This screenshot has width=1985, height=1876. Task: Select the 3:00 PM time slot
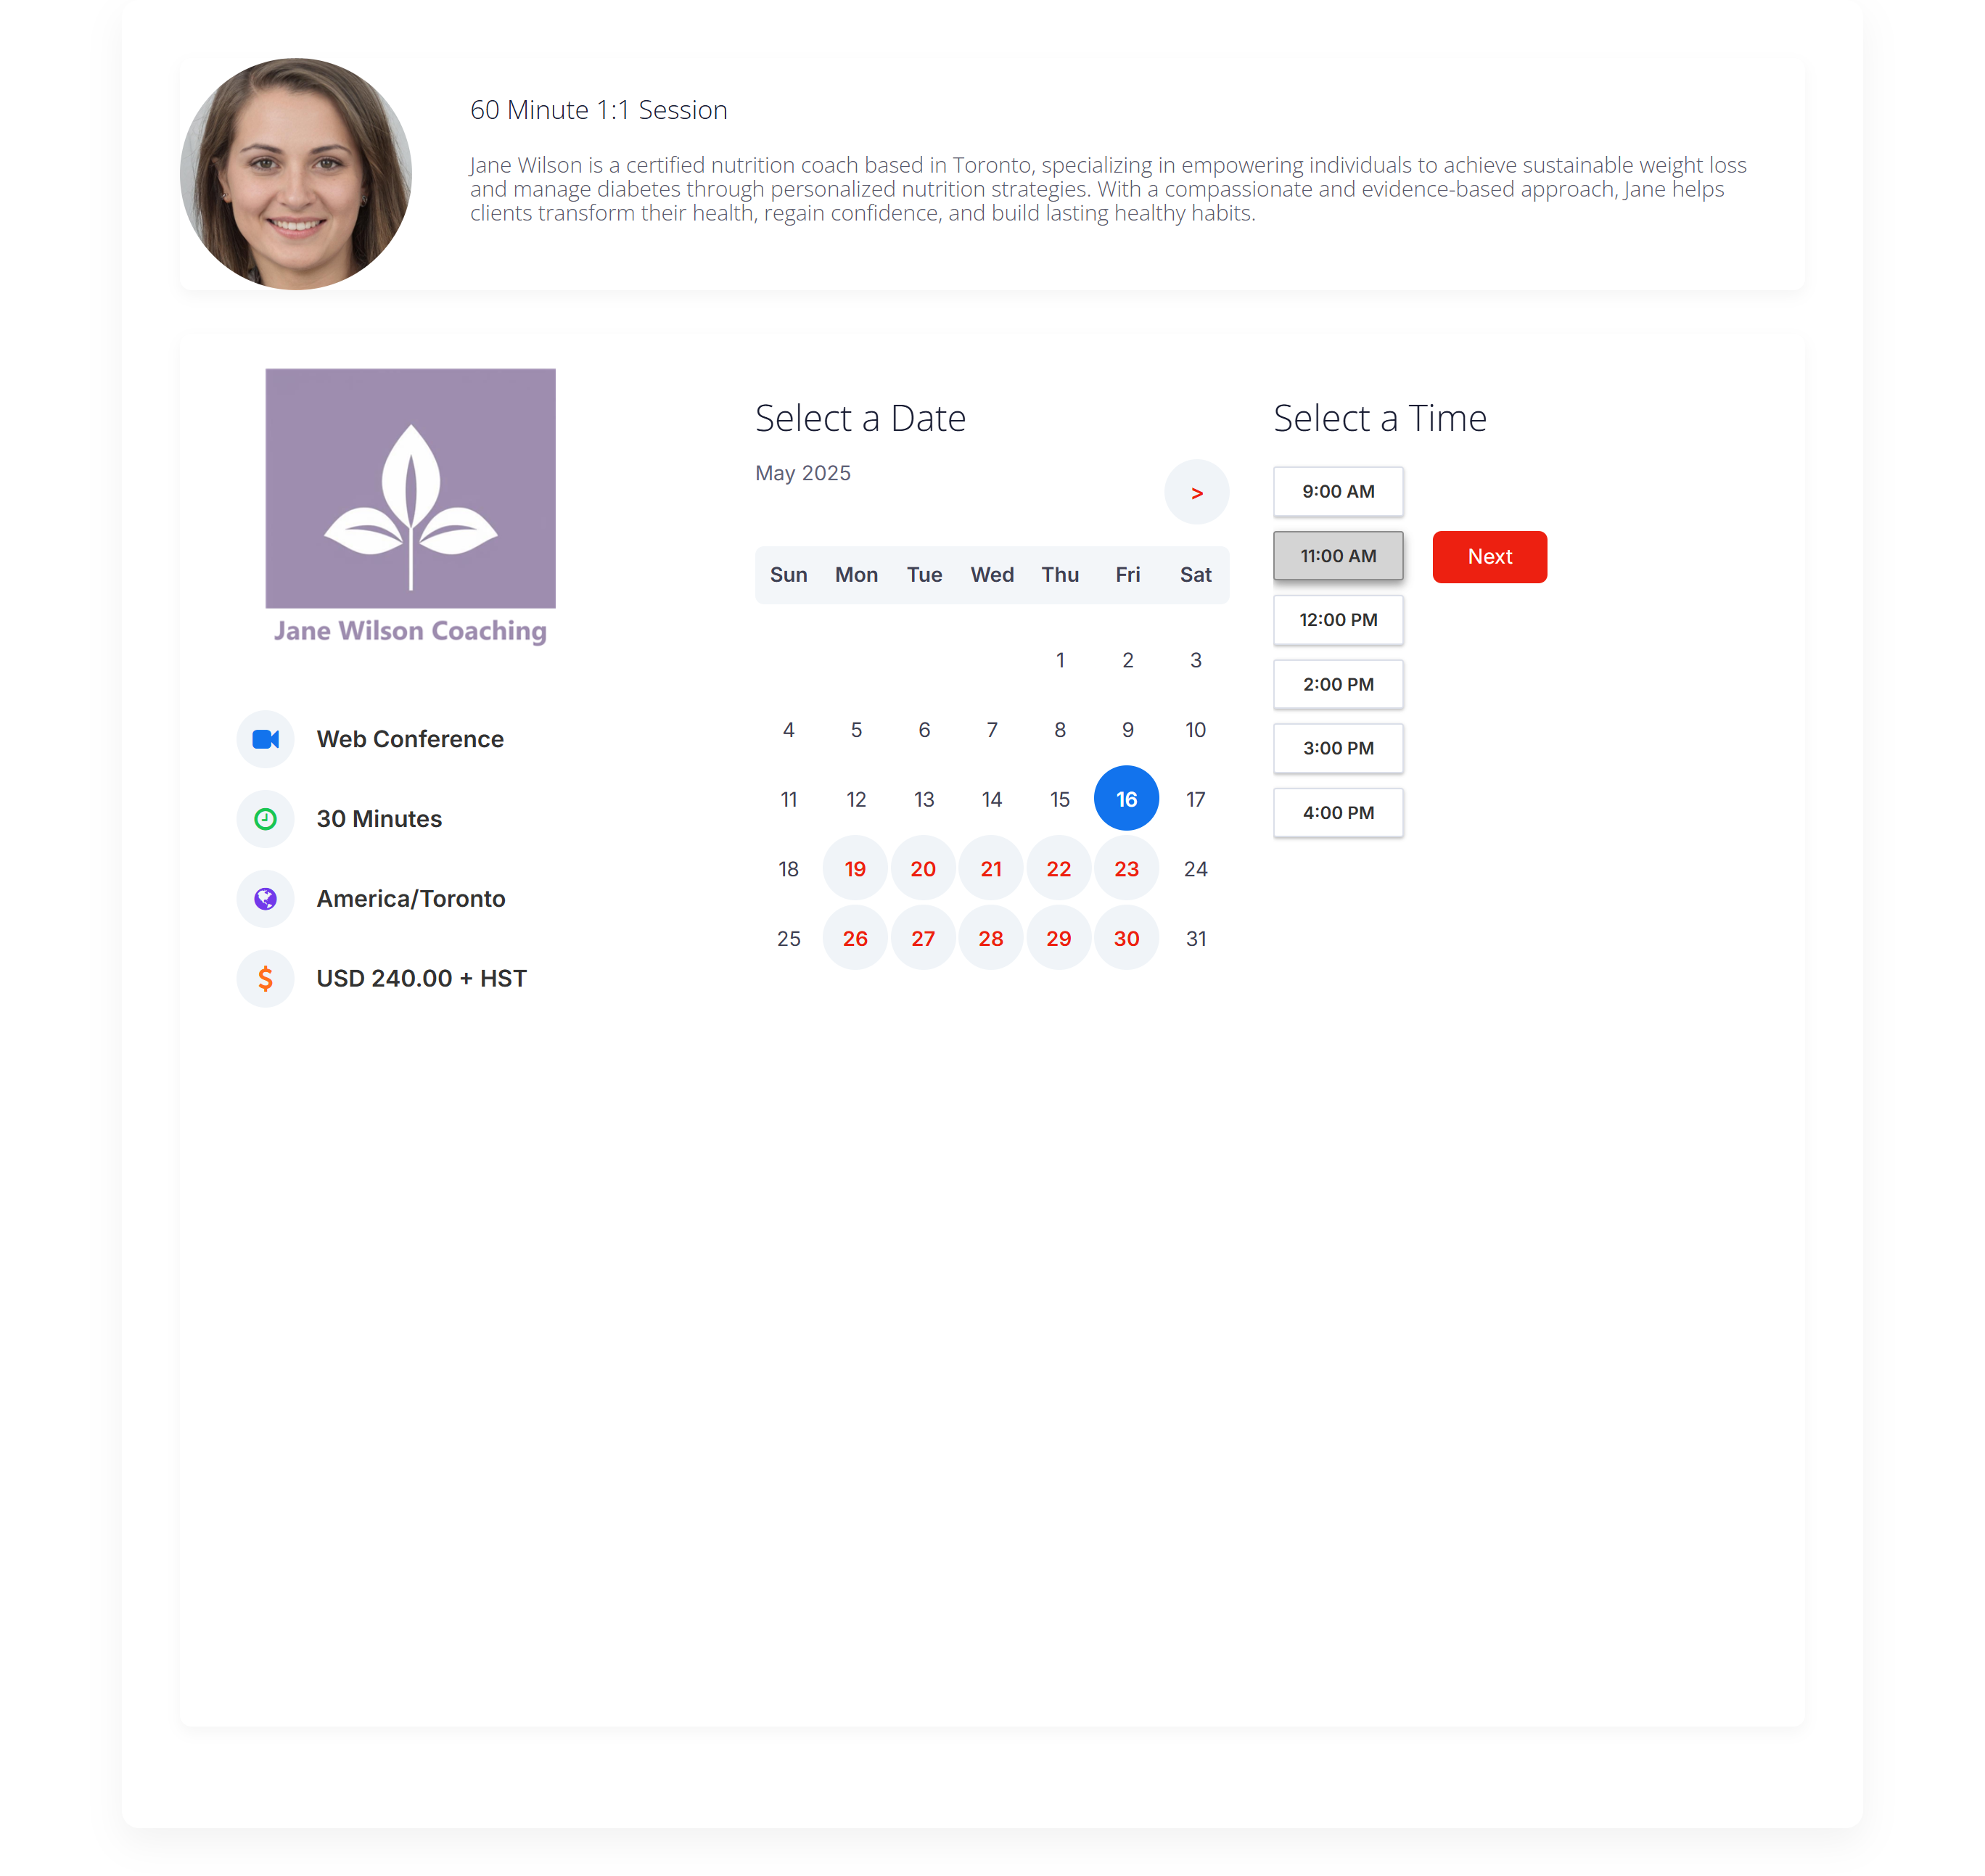click(x=1338, y=749)
